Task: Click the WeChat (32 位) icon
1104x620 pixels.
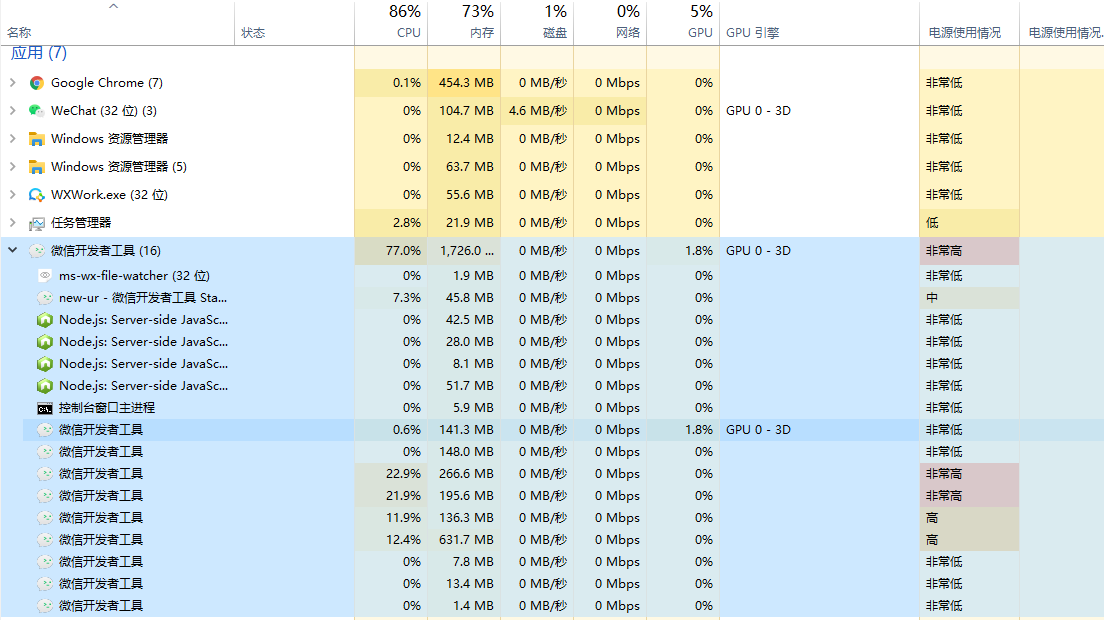Action: (x=37, y=111)
